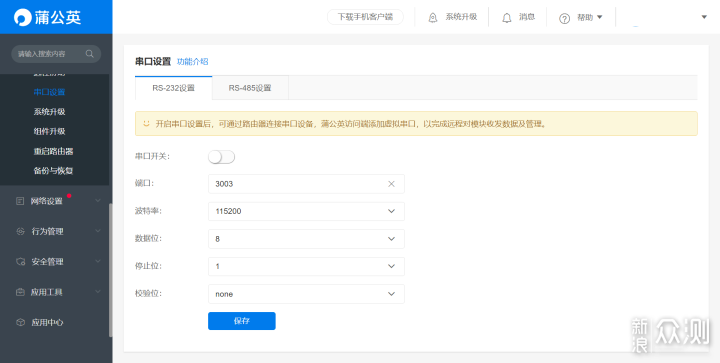Open the 消息 bell notifications icon
Screen dimensions: 720x363
tap(506, 17)
